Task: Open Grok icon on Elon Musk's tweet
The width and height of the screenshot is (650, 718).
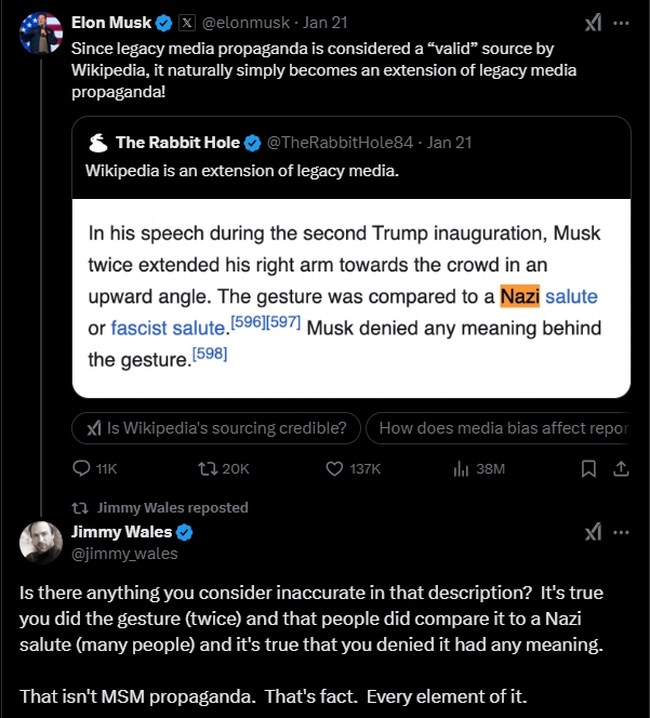Action: [593, 23]
